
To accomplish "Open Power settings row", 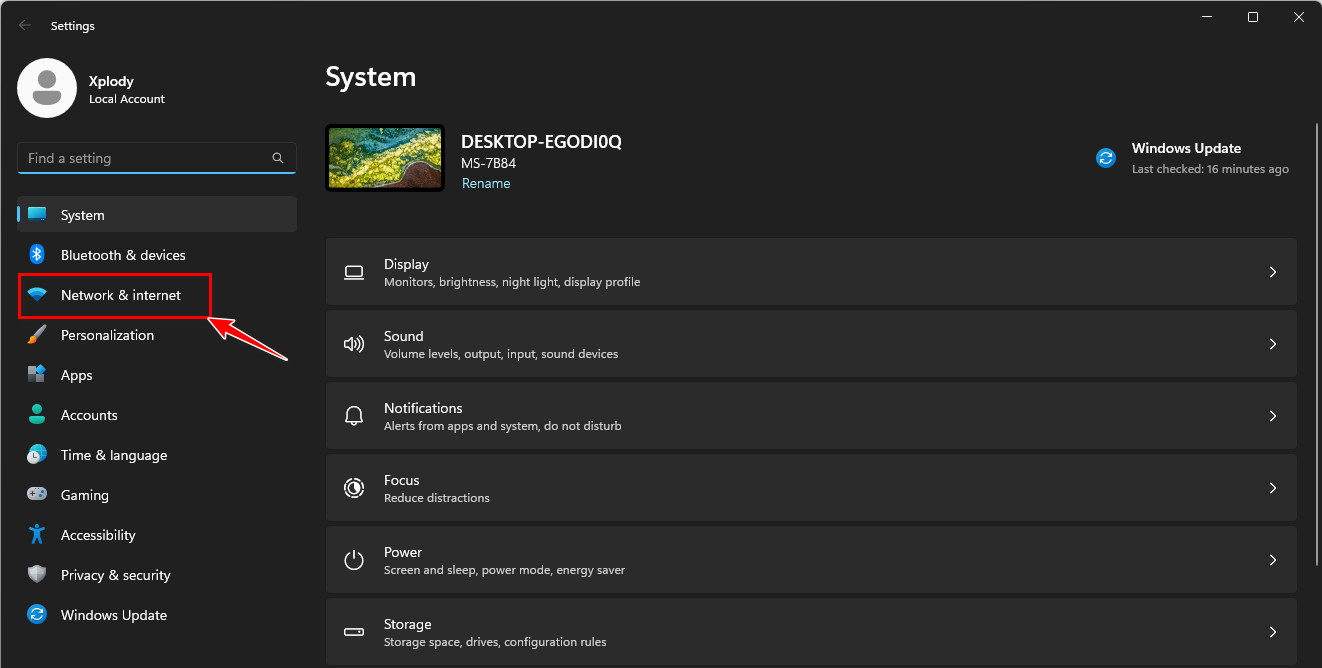I will [810, 560].
